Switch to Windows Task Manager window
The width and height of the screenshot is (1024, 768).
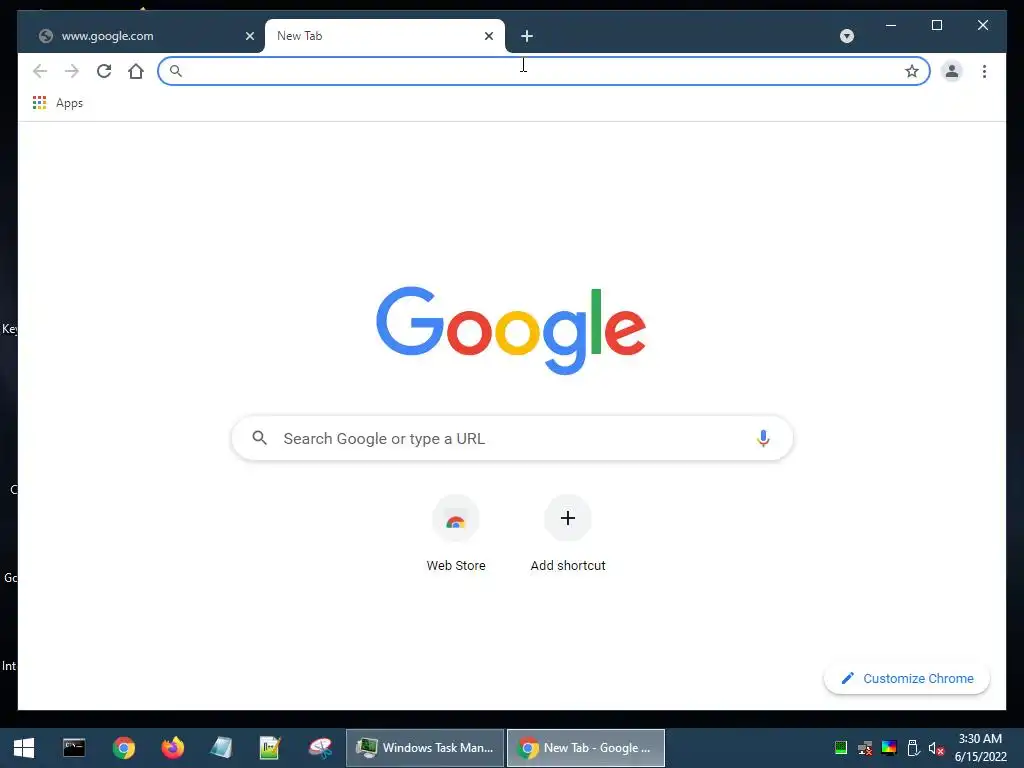tap(425, 748)
